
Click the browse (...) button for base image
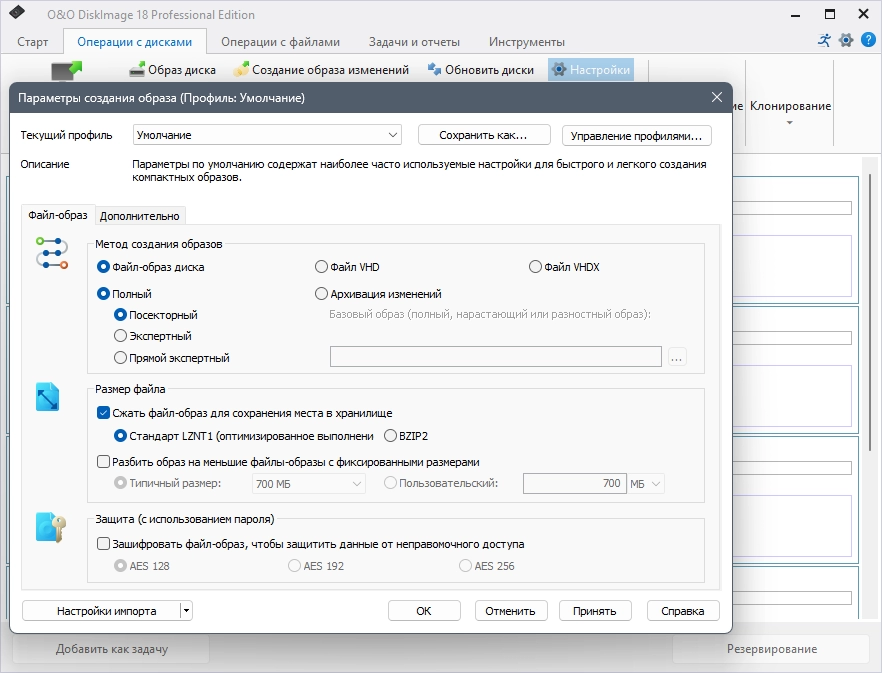point(677,357)
